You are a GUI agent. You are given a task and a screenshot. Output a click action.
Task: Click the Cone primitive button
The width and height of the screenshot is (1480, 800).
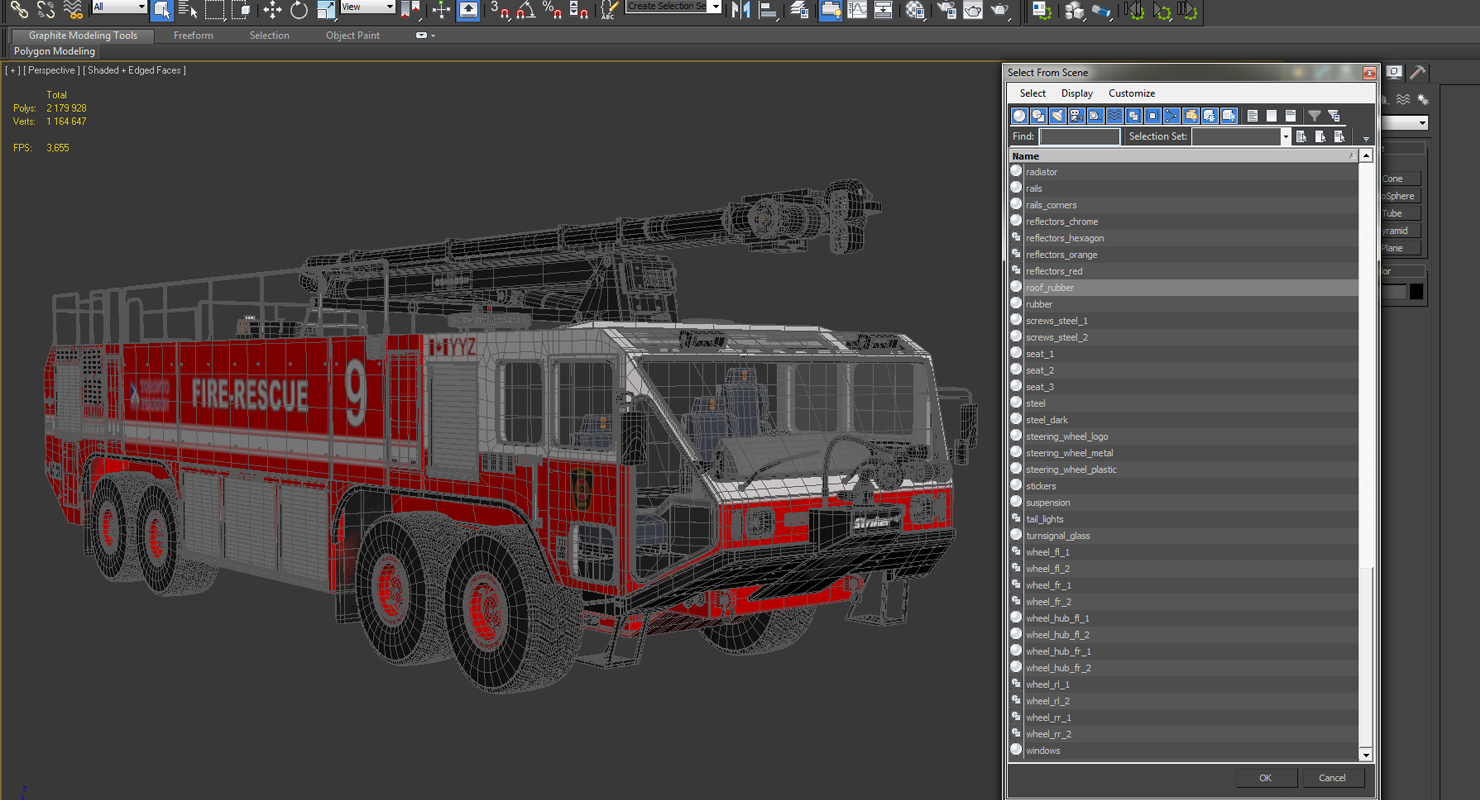1399,179
